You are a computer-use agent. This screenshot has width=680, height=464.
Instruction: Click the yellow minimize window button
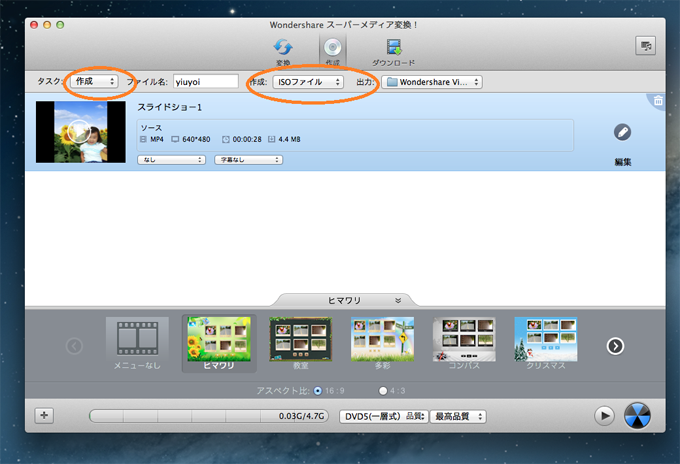(47, 25)
